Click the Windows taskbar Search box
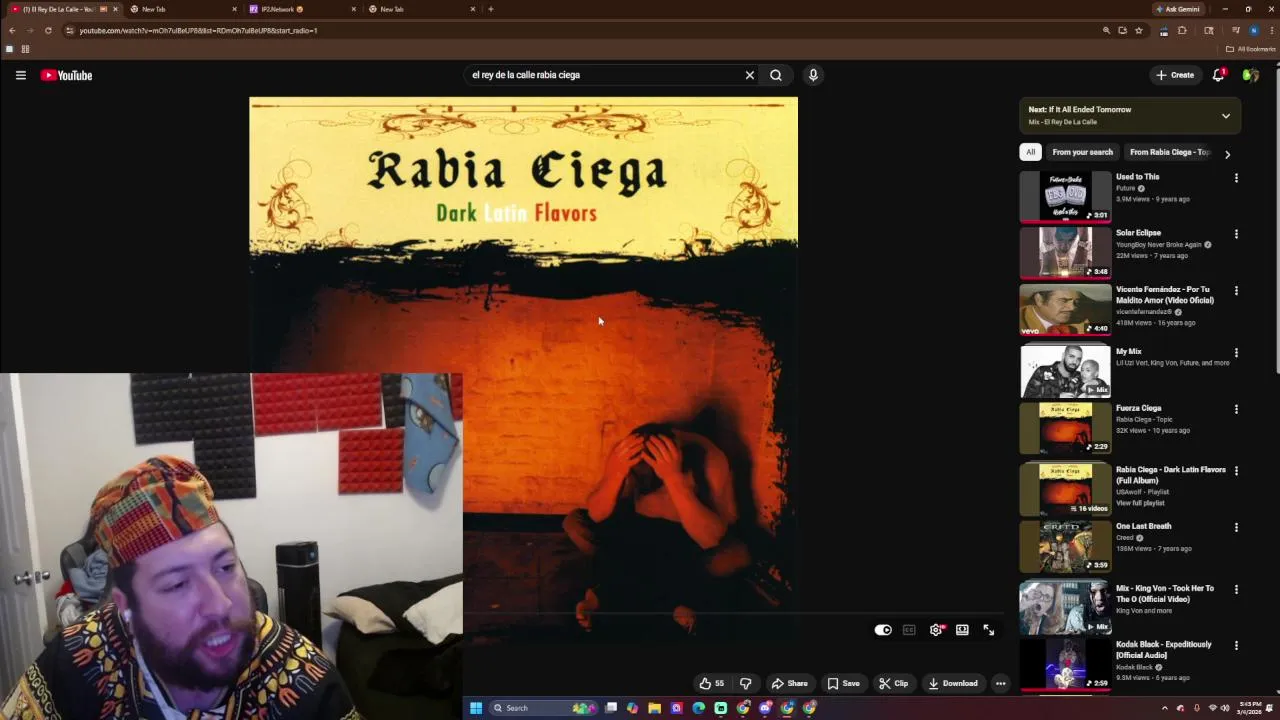Screen dimensions: 1280x720 [x=542, y=708]
